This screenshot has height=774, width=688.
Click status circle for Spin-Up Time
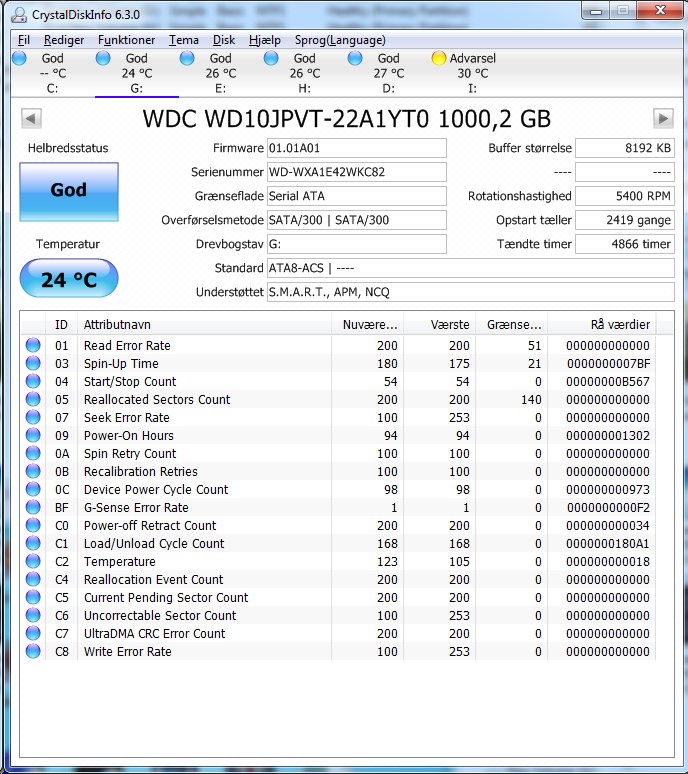tap(33, 363)
